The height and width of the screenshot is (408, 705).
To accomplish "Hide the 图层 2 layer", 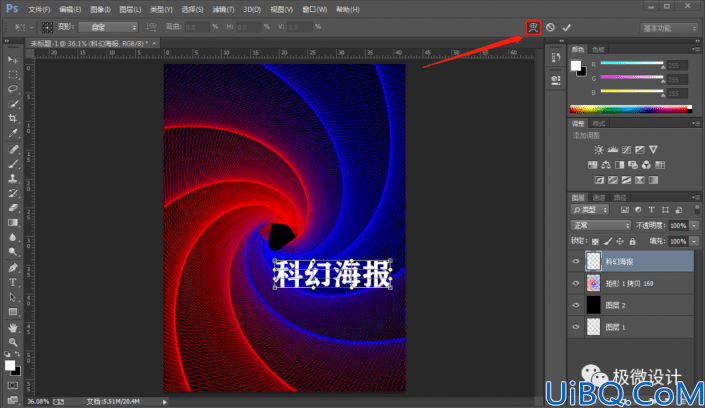I will pyautogui.click(x=576, y=305).
